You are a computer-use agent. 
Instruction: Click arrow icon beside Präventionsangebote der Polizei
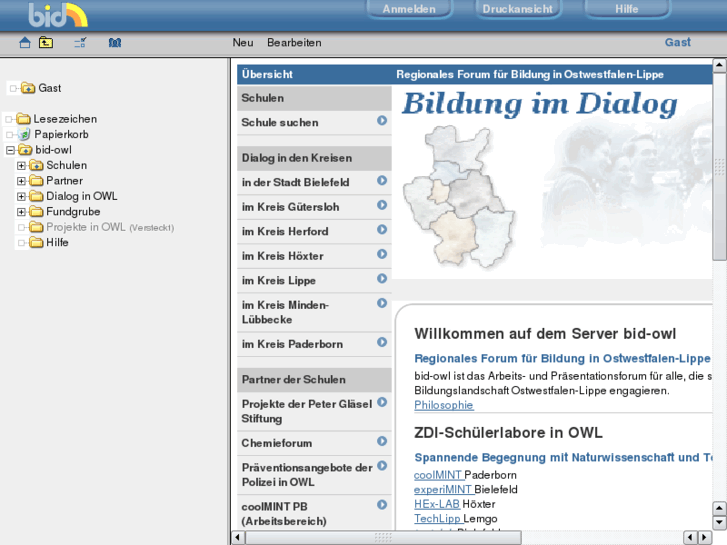pyautogui.click(x=382, y=466)
